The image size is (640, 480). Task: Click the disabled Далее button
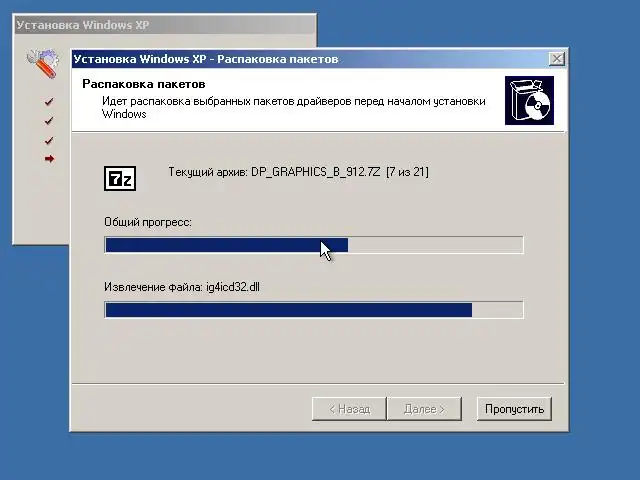424,409
